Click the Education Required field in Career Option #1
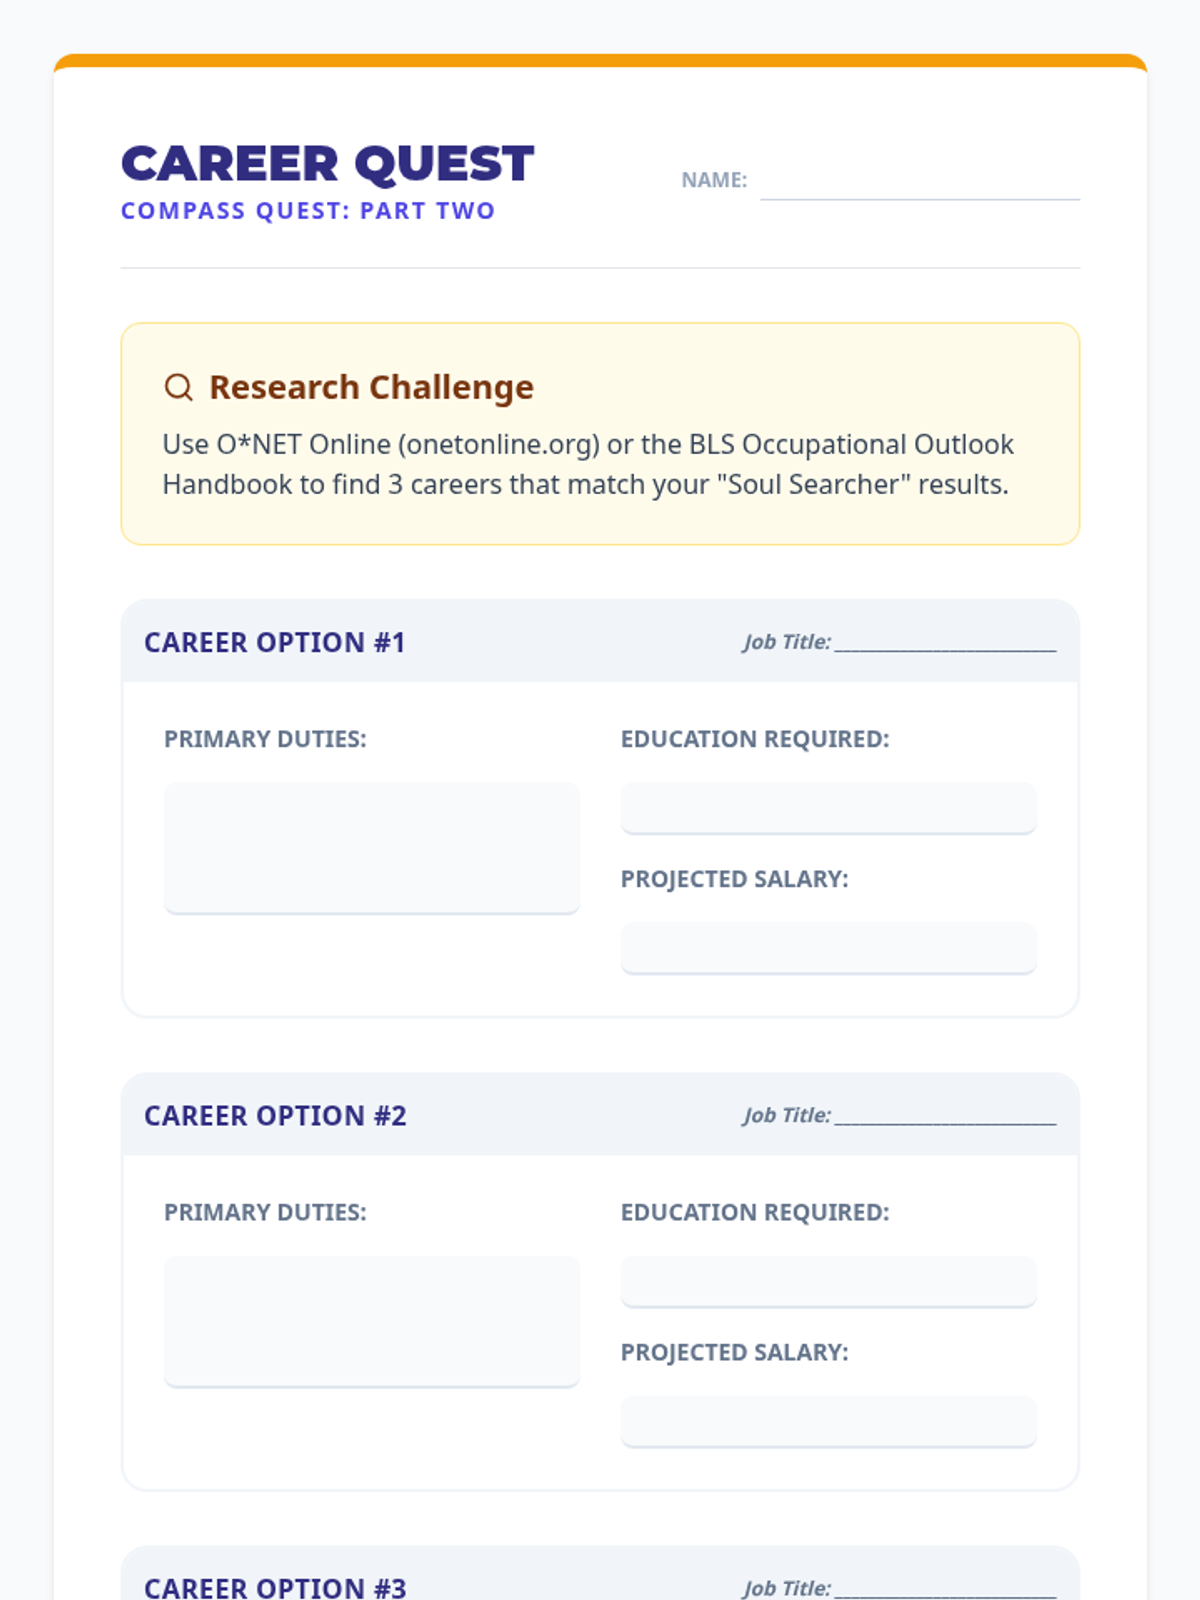Image resolution: width=1200 pixels, height=1600 pixels. (x=828, y=807)
